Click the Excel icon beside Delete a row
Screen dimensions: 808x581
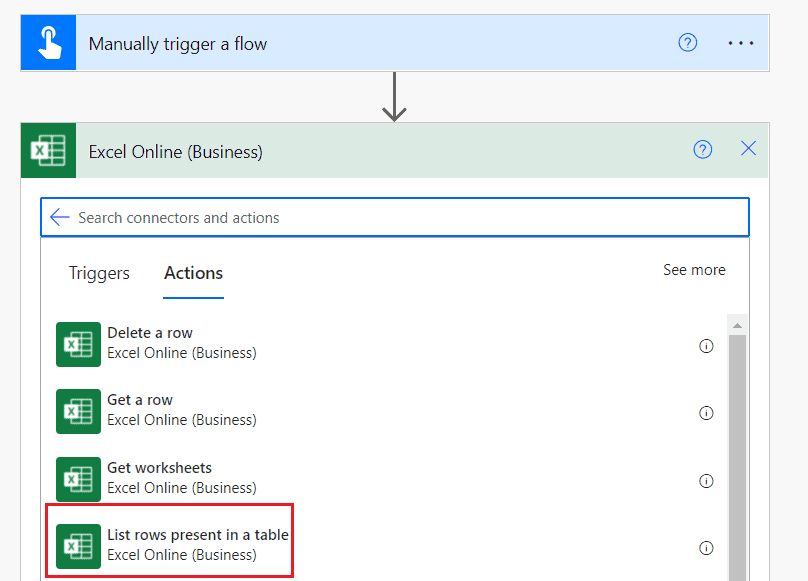pyautogui.click(x=78, y=343)
